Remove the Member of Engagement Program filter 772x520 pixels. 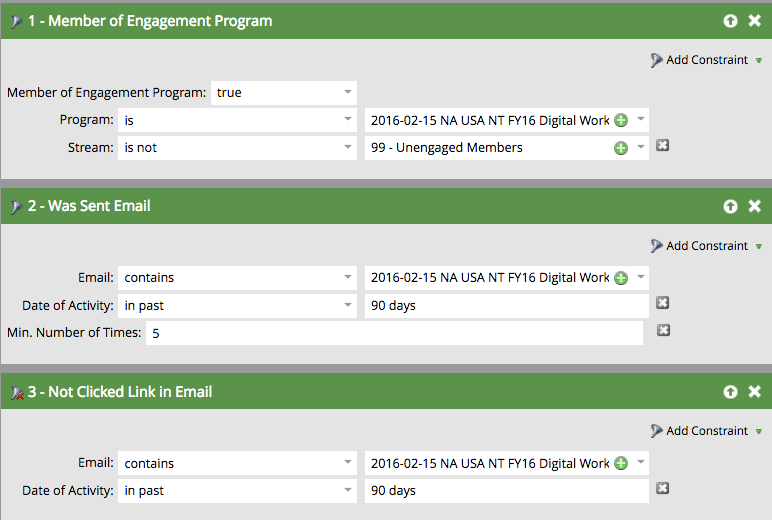click(x=755, y=21)
